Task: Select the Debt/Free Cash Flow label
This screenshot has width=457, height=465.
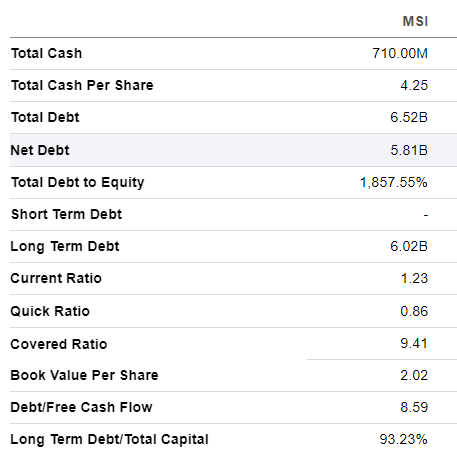Action: (x=81, y=407)
